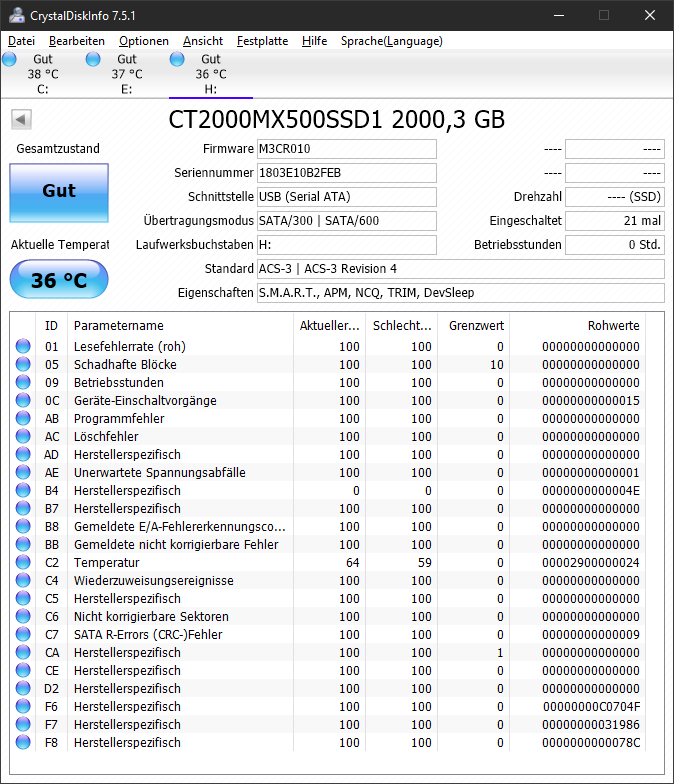Image resolution: width=674 pixels, height=784 pixels.
Task: Click status icon for Unerwartete Spannungsabfälle row
Action: 23,472
